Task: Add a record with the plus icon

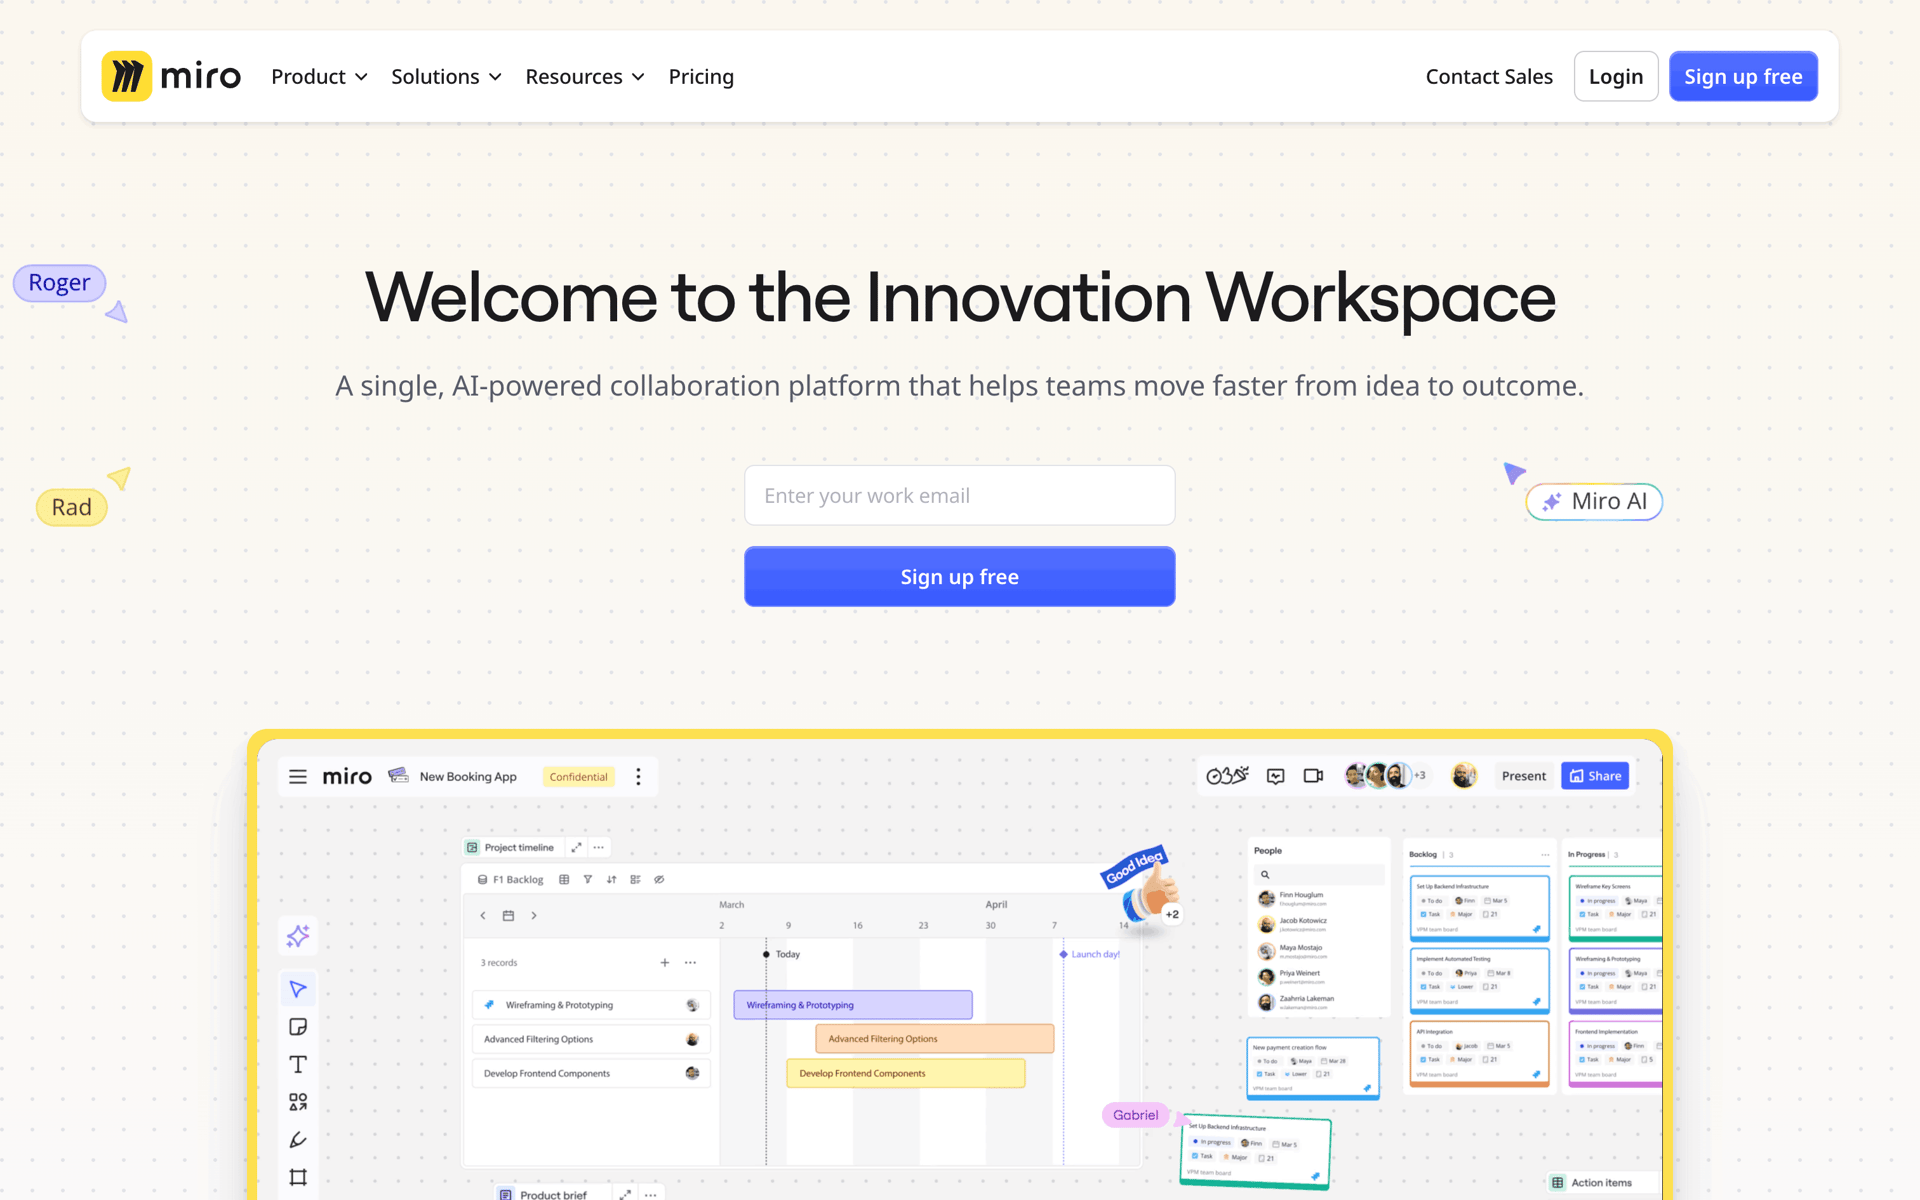Action: point(664,962)
